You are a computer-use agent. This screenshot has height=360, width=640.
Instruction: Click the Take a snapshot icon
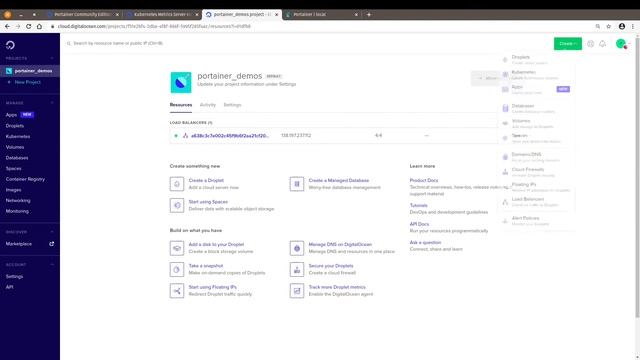177,269
